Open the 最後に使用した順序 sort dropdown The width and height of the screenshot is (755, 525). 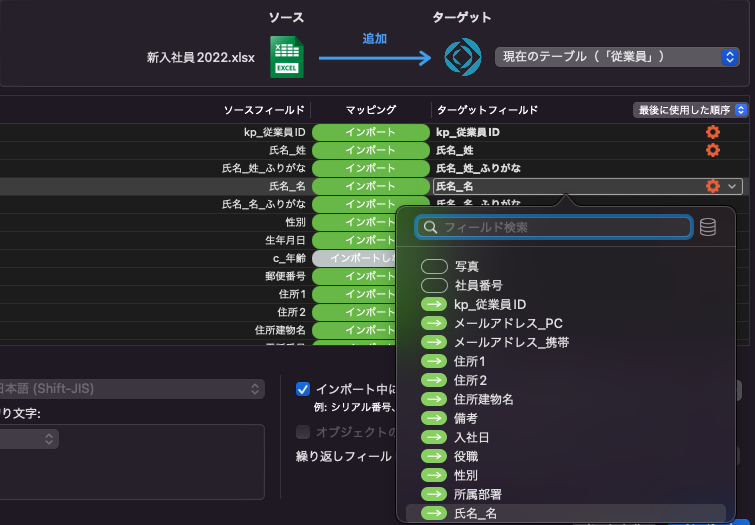tap(690, 109)
